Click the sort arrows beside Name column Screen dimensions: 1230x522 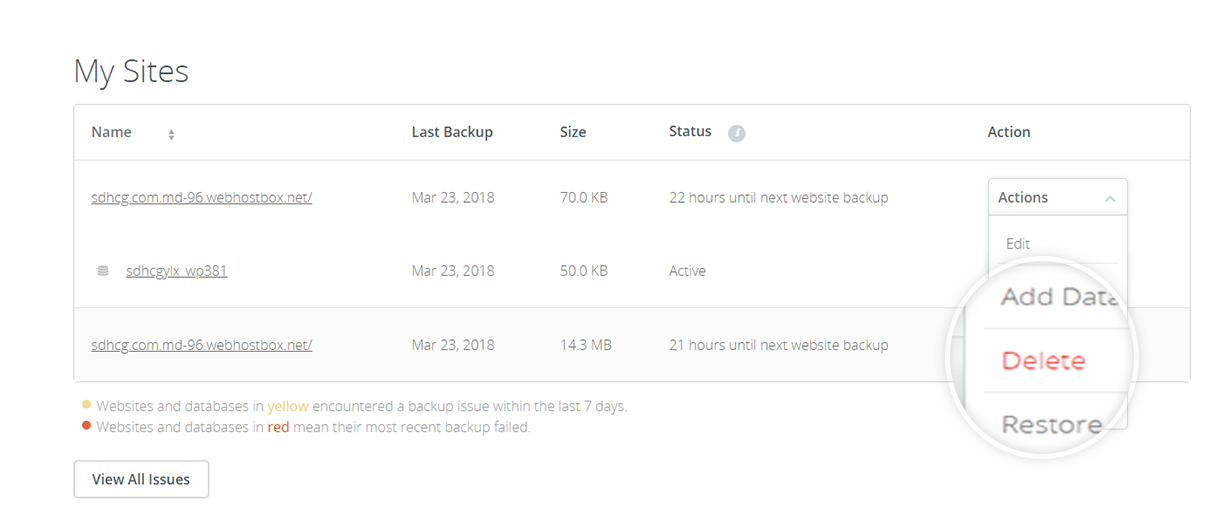point(171,134)
